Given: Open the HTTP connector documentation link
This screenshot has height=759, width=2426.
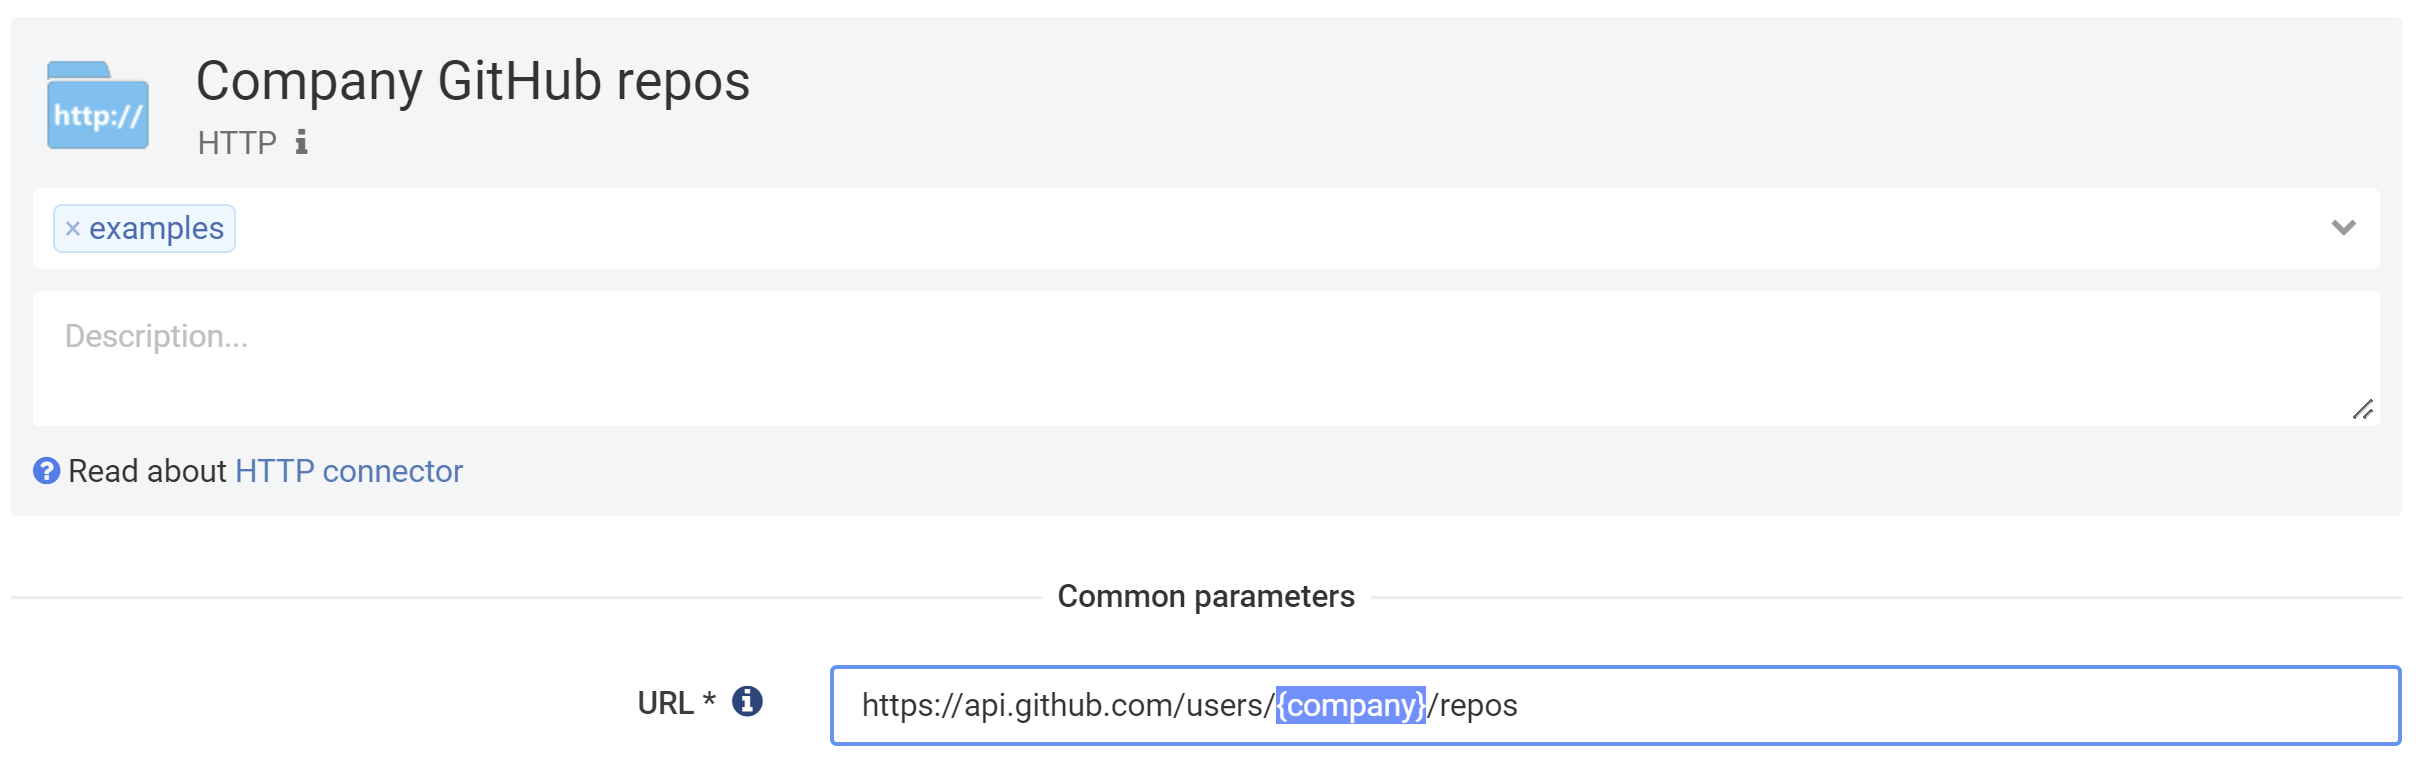Looking at the screenshot, I should 348,470.
